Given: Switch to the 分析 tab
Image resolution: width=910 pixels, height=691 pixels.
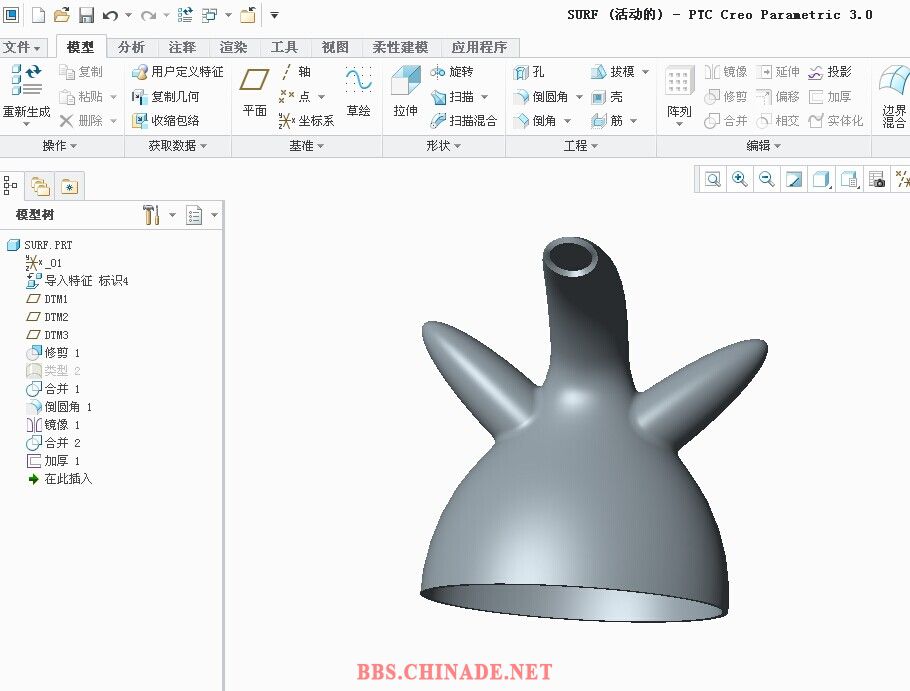Looking at the screenshot, I should pyautogui.click(x=131, y=47).
